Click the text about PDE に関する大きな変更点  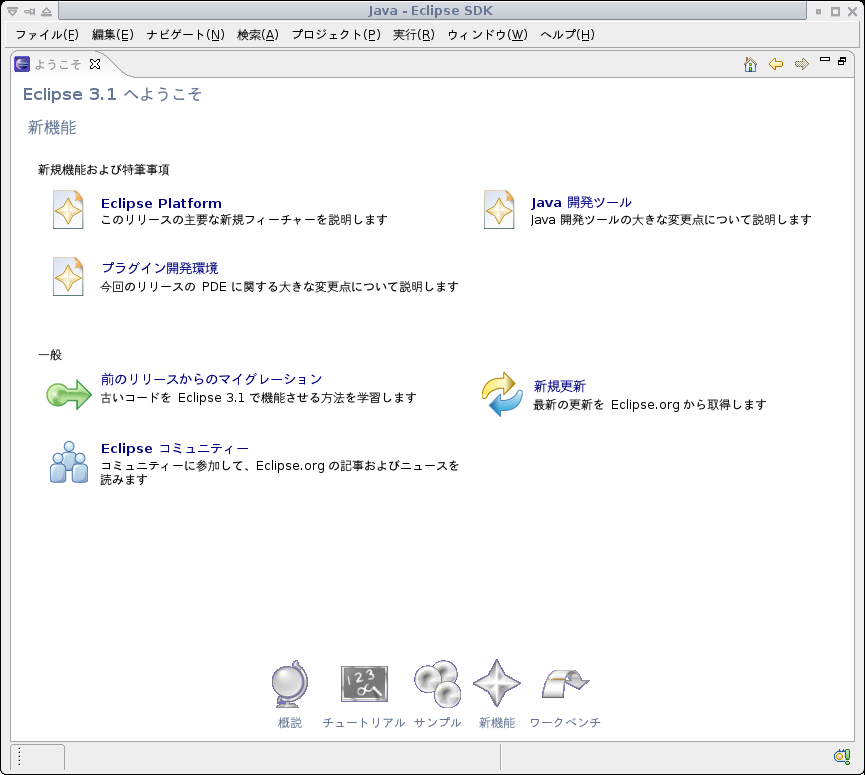[279, 287]
